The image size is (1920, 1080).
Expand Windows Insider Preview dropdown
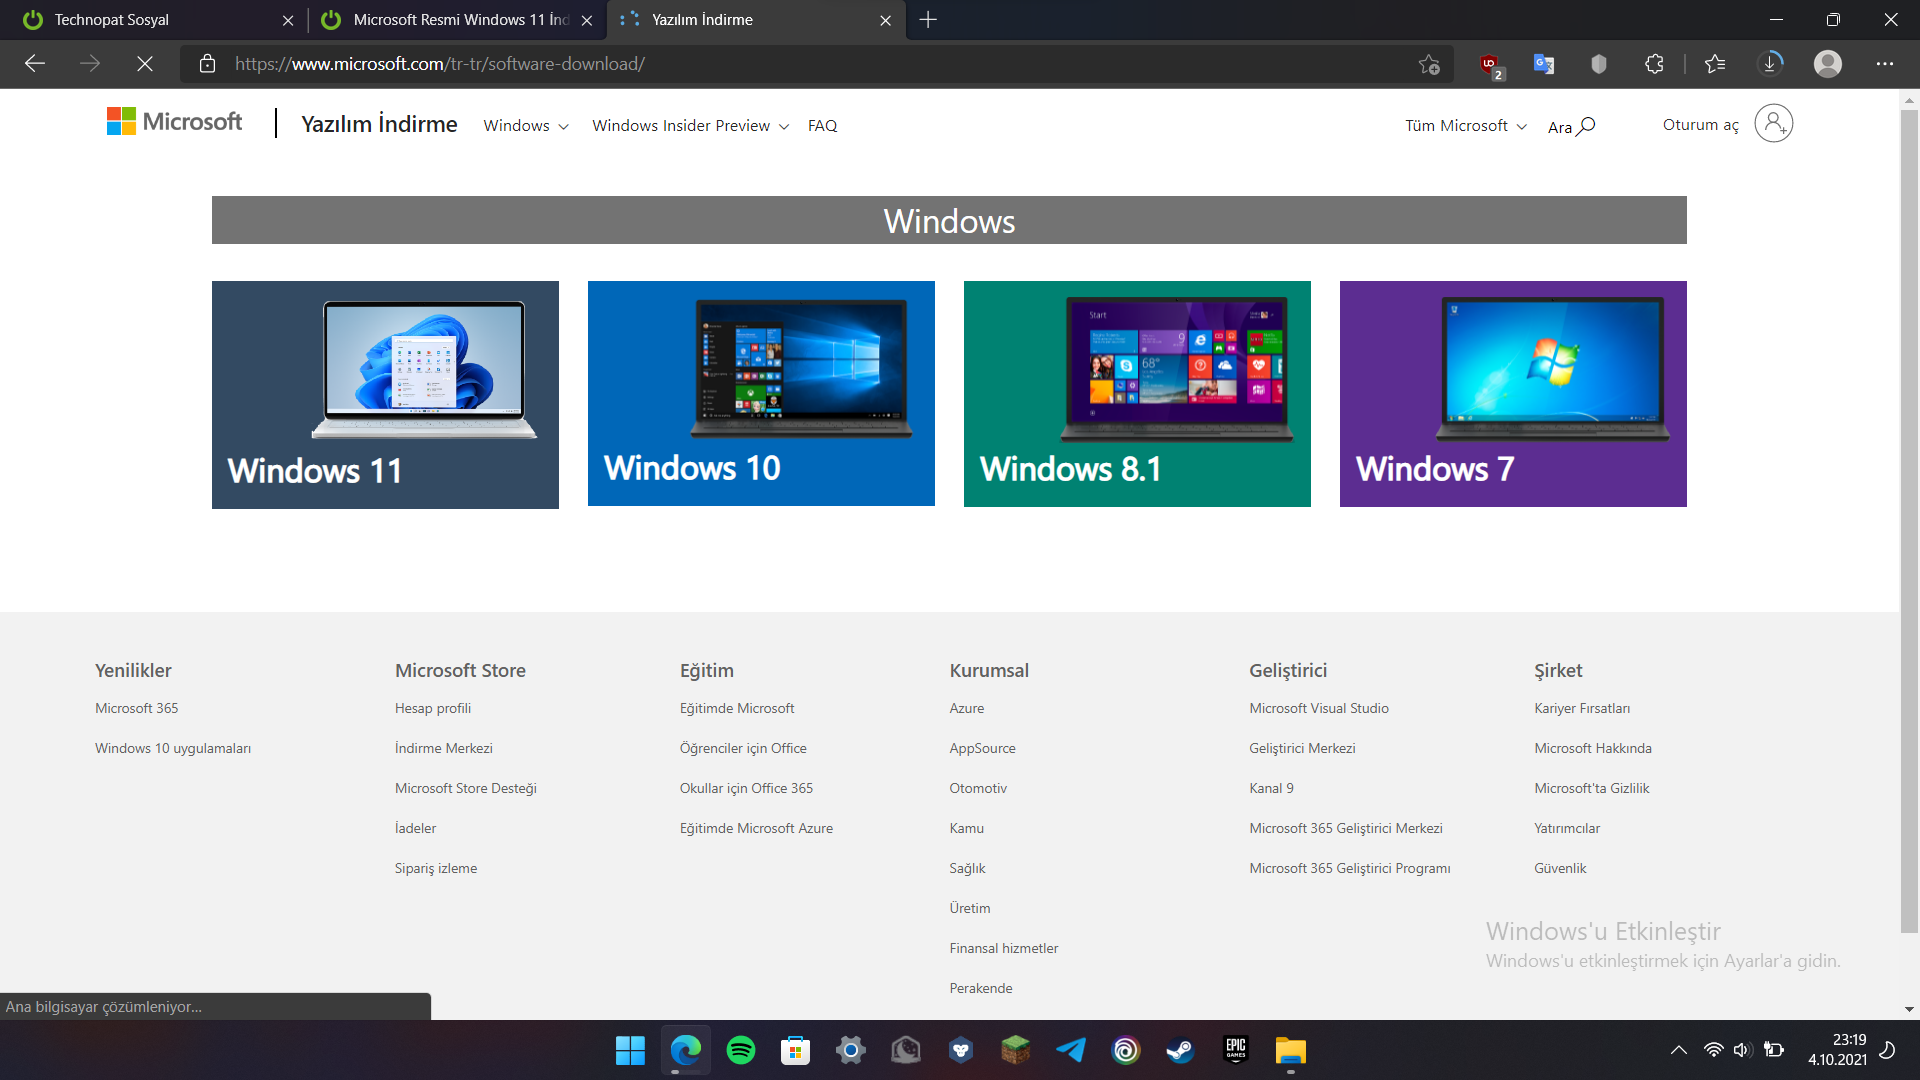point(690,126)
